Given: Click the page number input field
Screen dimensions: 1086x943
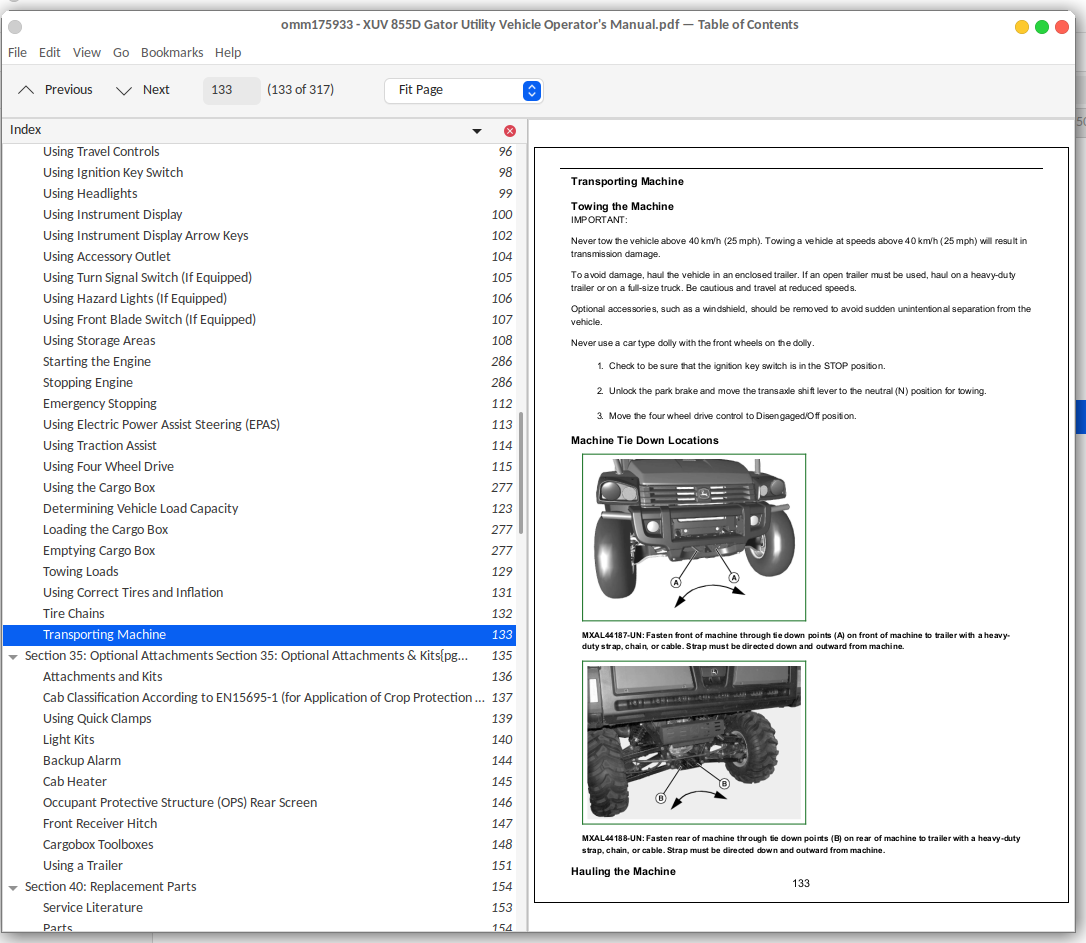Looking at the screenshot, I should (x=231, y=90).
